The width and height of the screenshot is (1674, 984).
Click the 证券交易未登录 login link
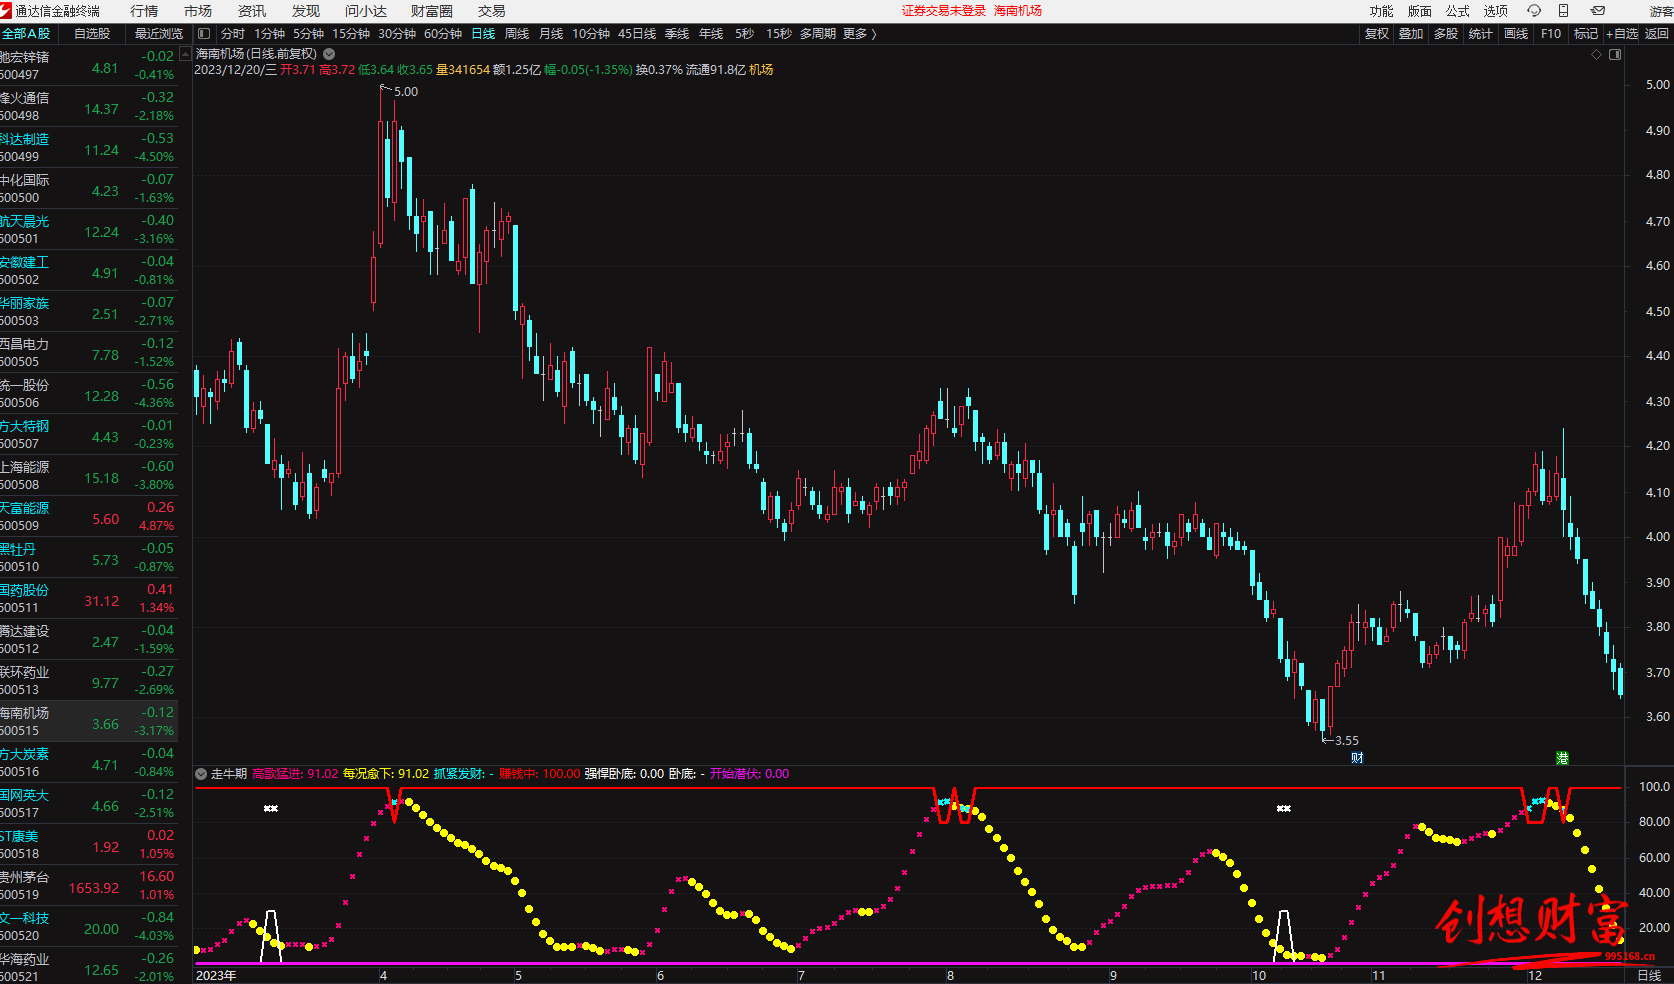tap(943, 11)
